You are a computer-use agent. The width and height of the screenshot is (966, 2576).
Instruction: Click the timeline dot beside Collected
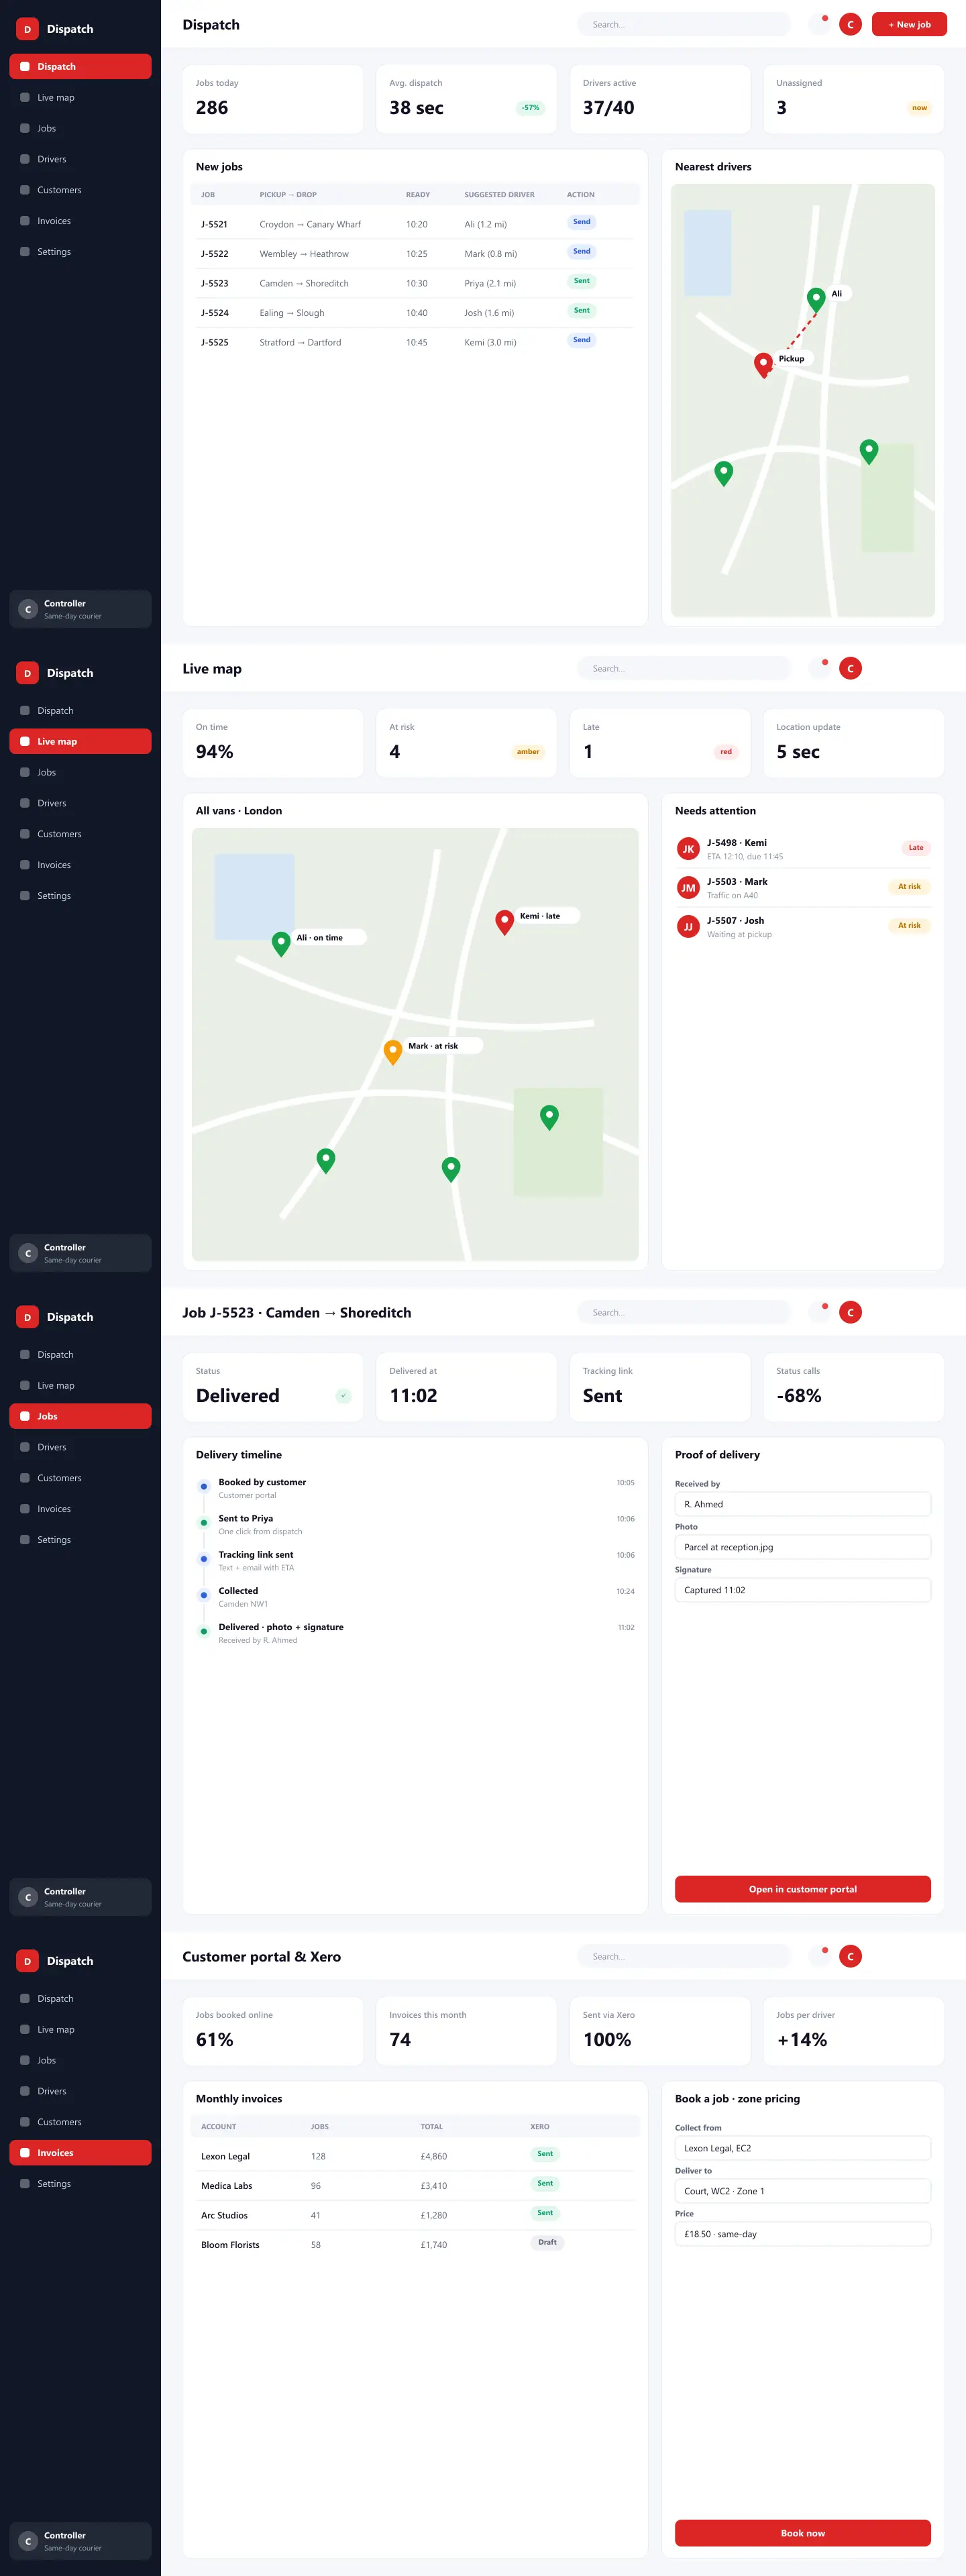[x=204, y=1595]
